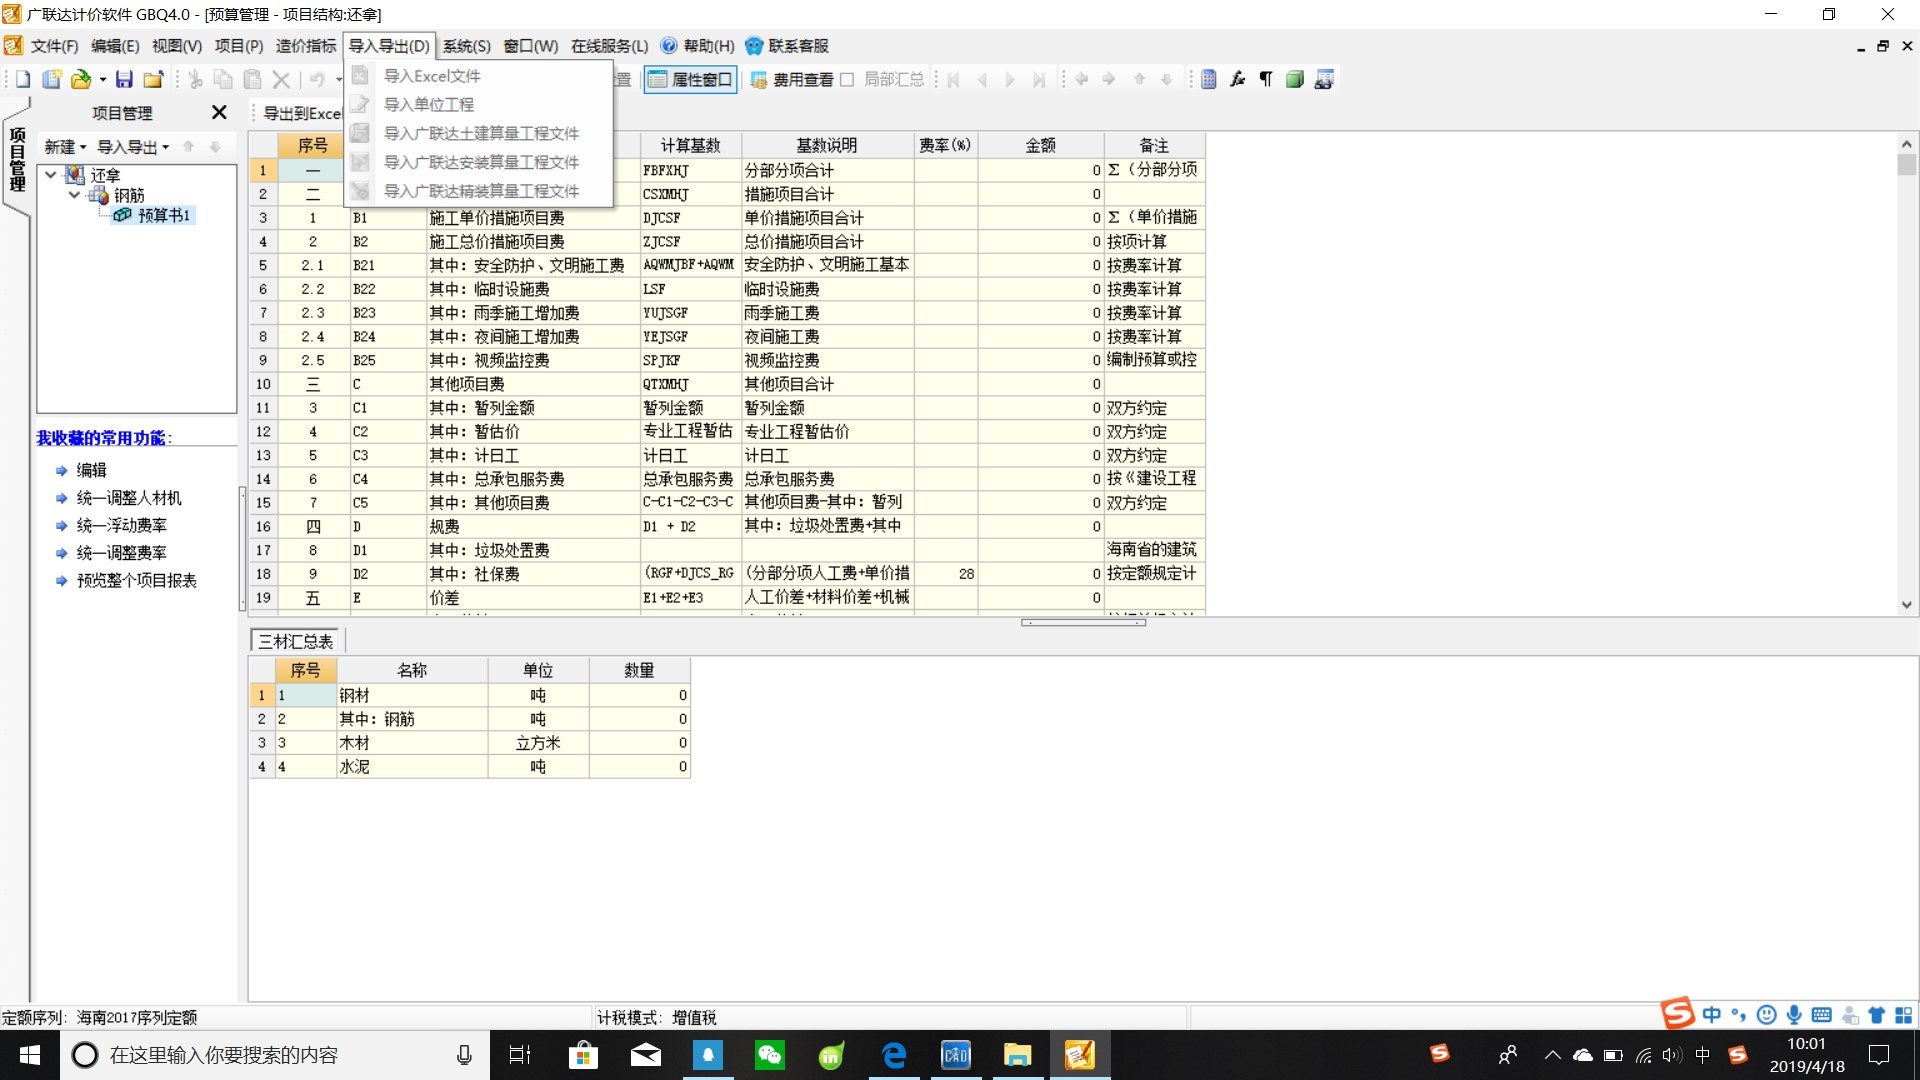
Task: Select 预算书1 in the project tree
Action: click(164, 215)
